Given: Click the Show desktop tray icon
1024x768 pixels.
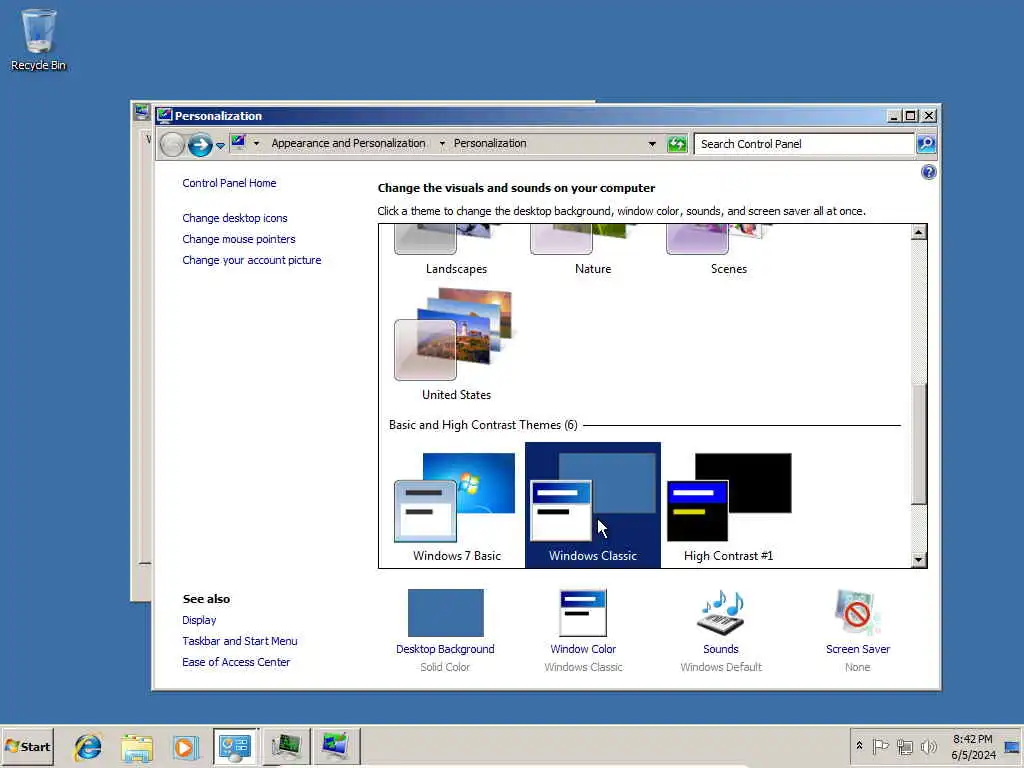Looking at the screenshot, I should pyautogui.click(x=1012, y=746).
